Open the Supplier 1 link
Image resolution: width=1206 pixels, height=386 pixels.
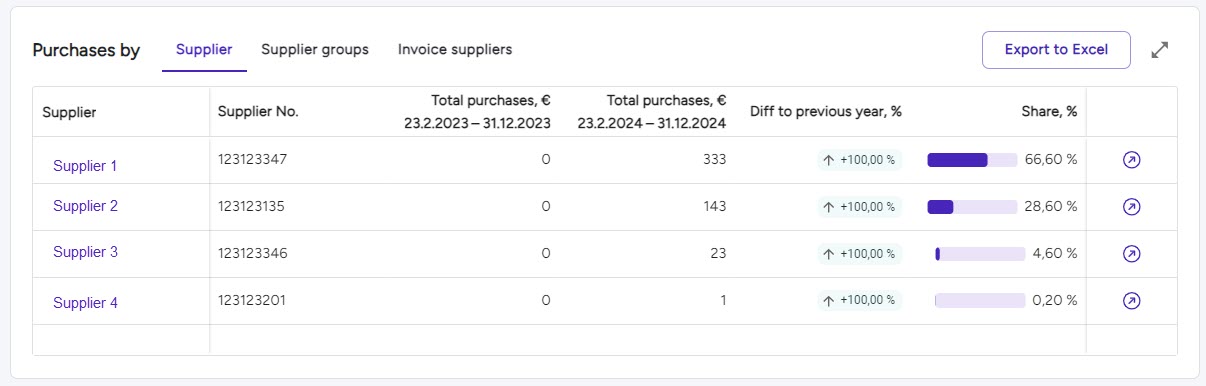(85, 166)
